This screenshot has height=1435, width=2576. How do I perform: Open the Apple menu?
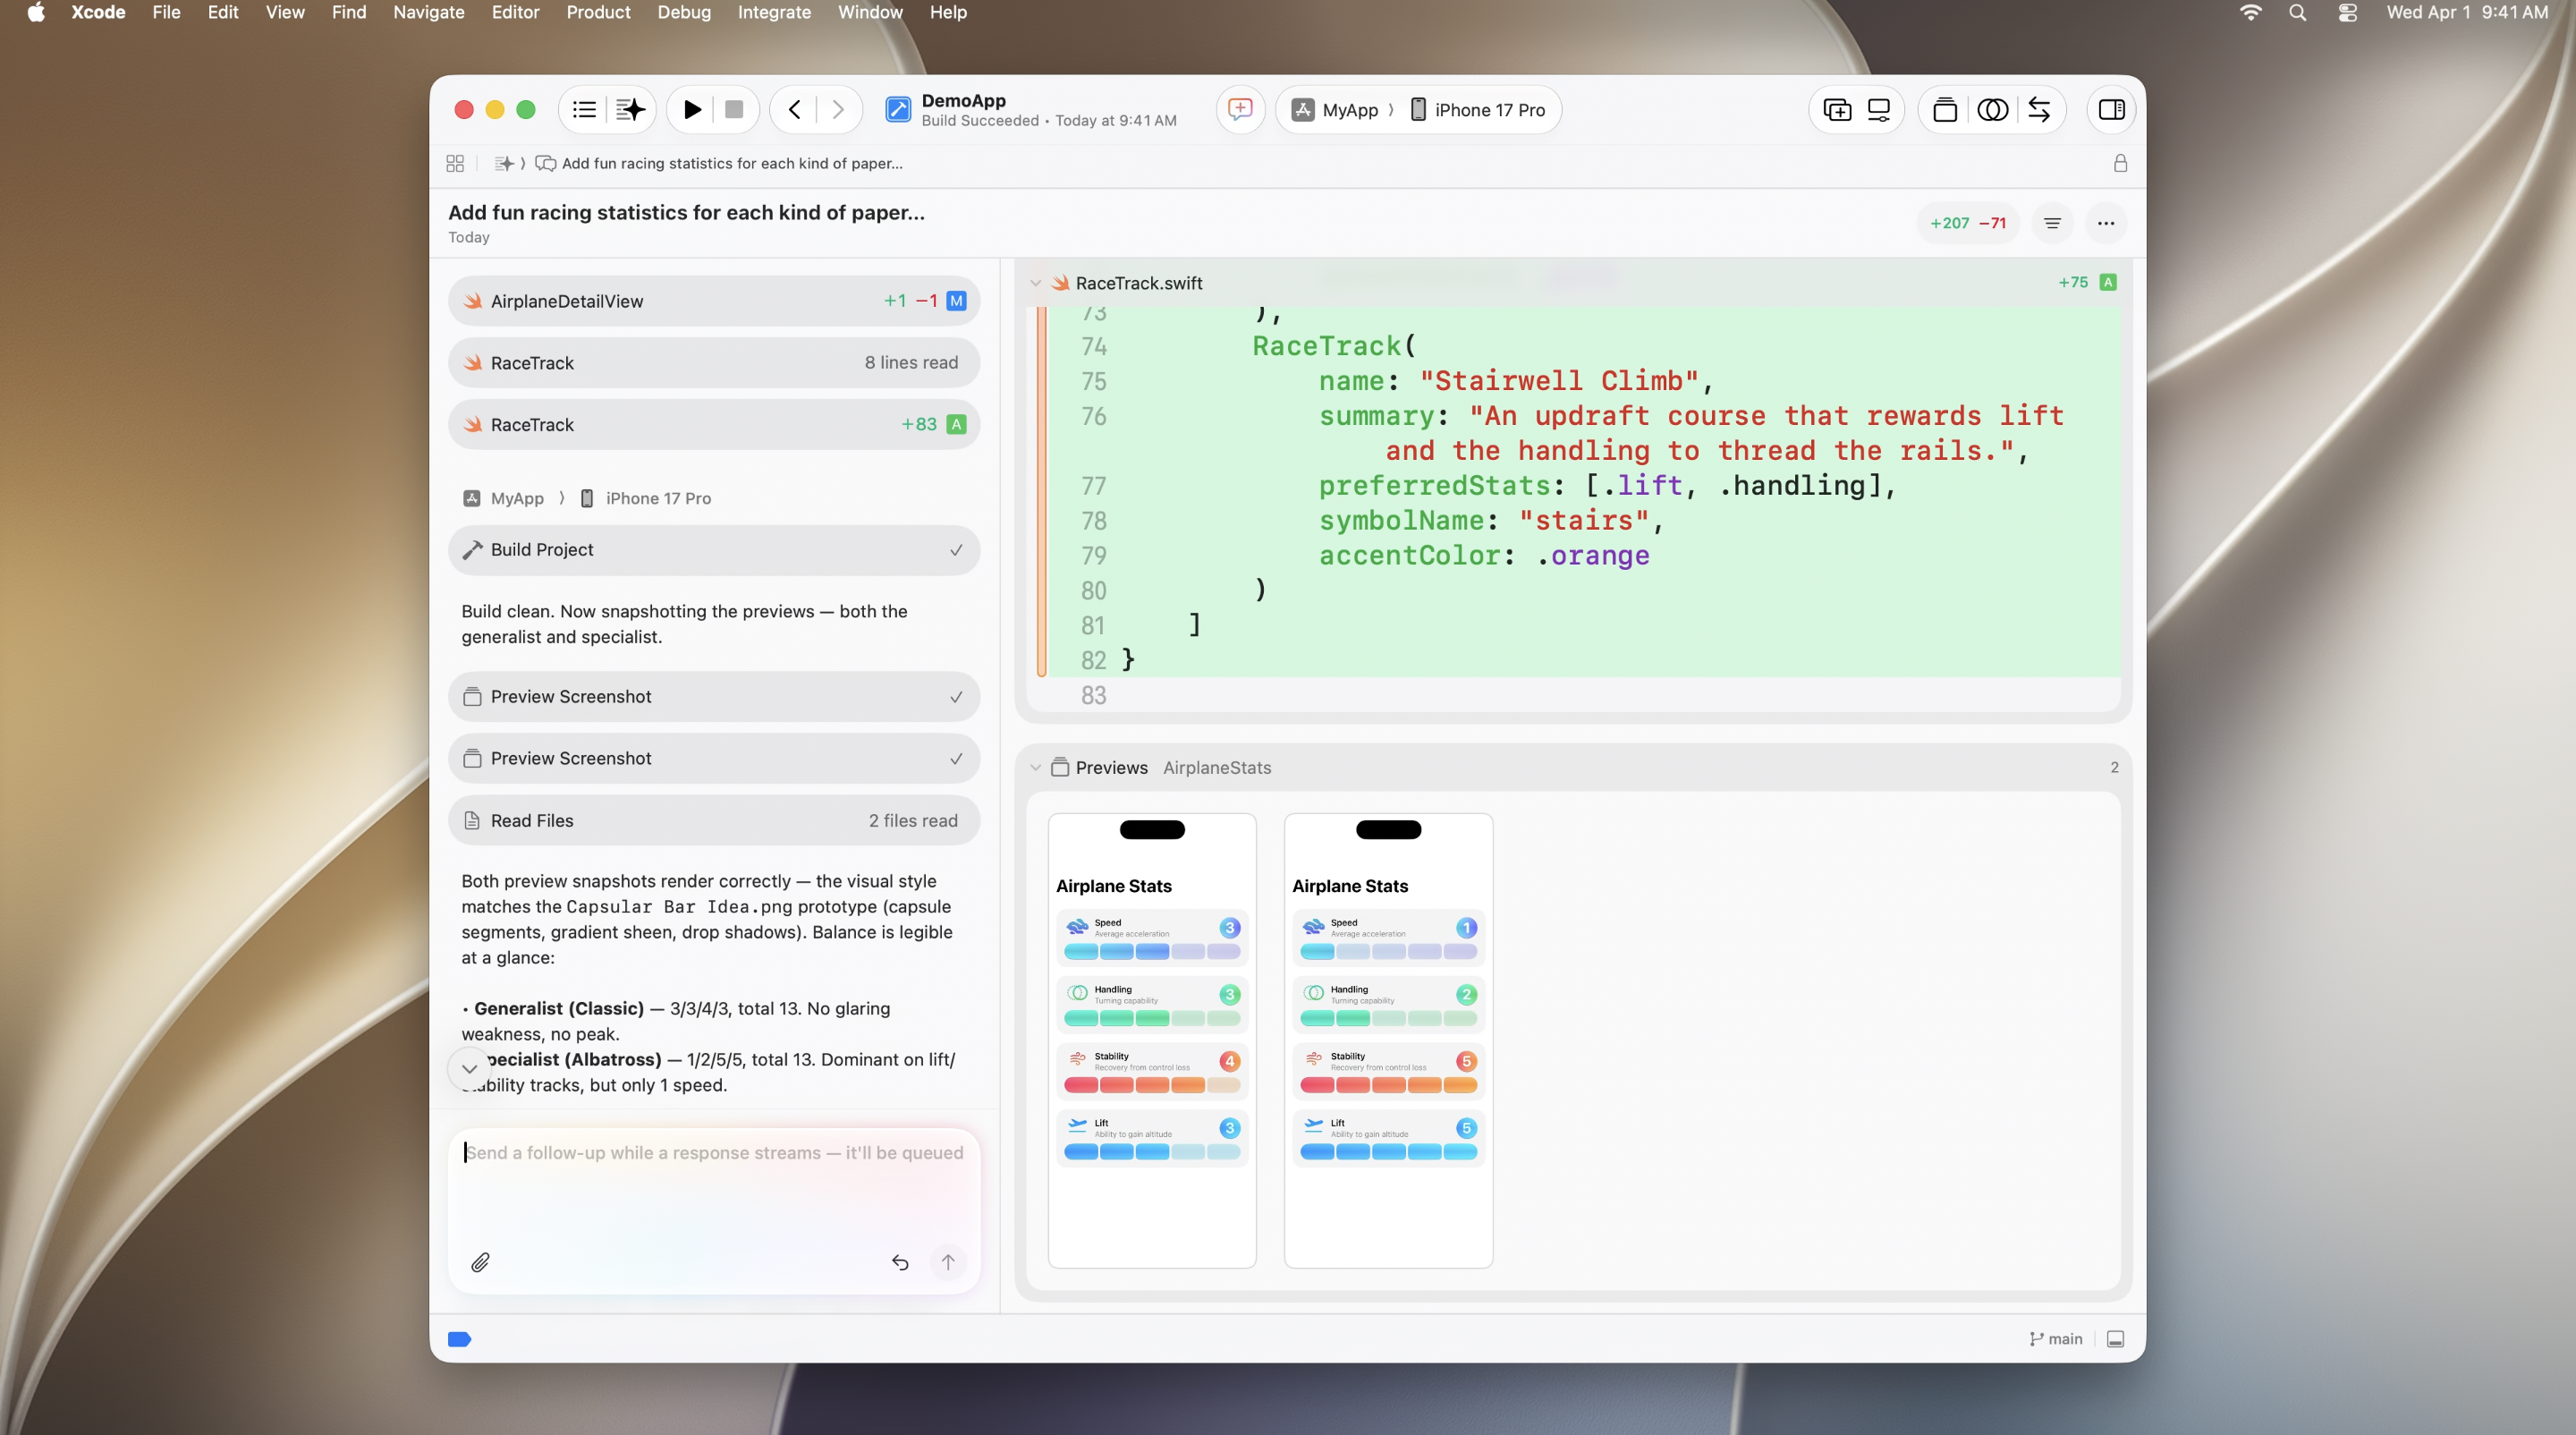[x=36, y=12]
